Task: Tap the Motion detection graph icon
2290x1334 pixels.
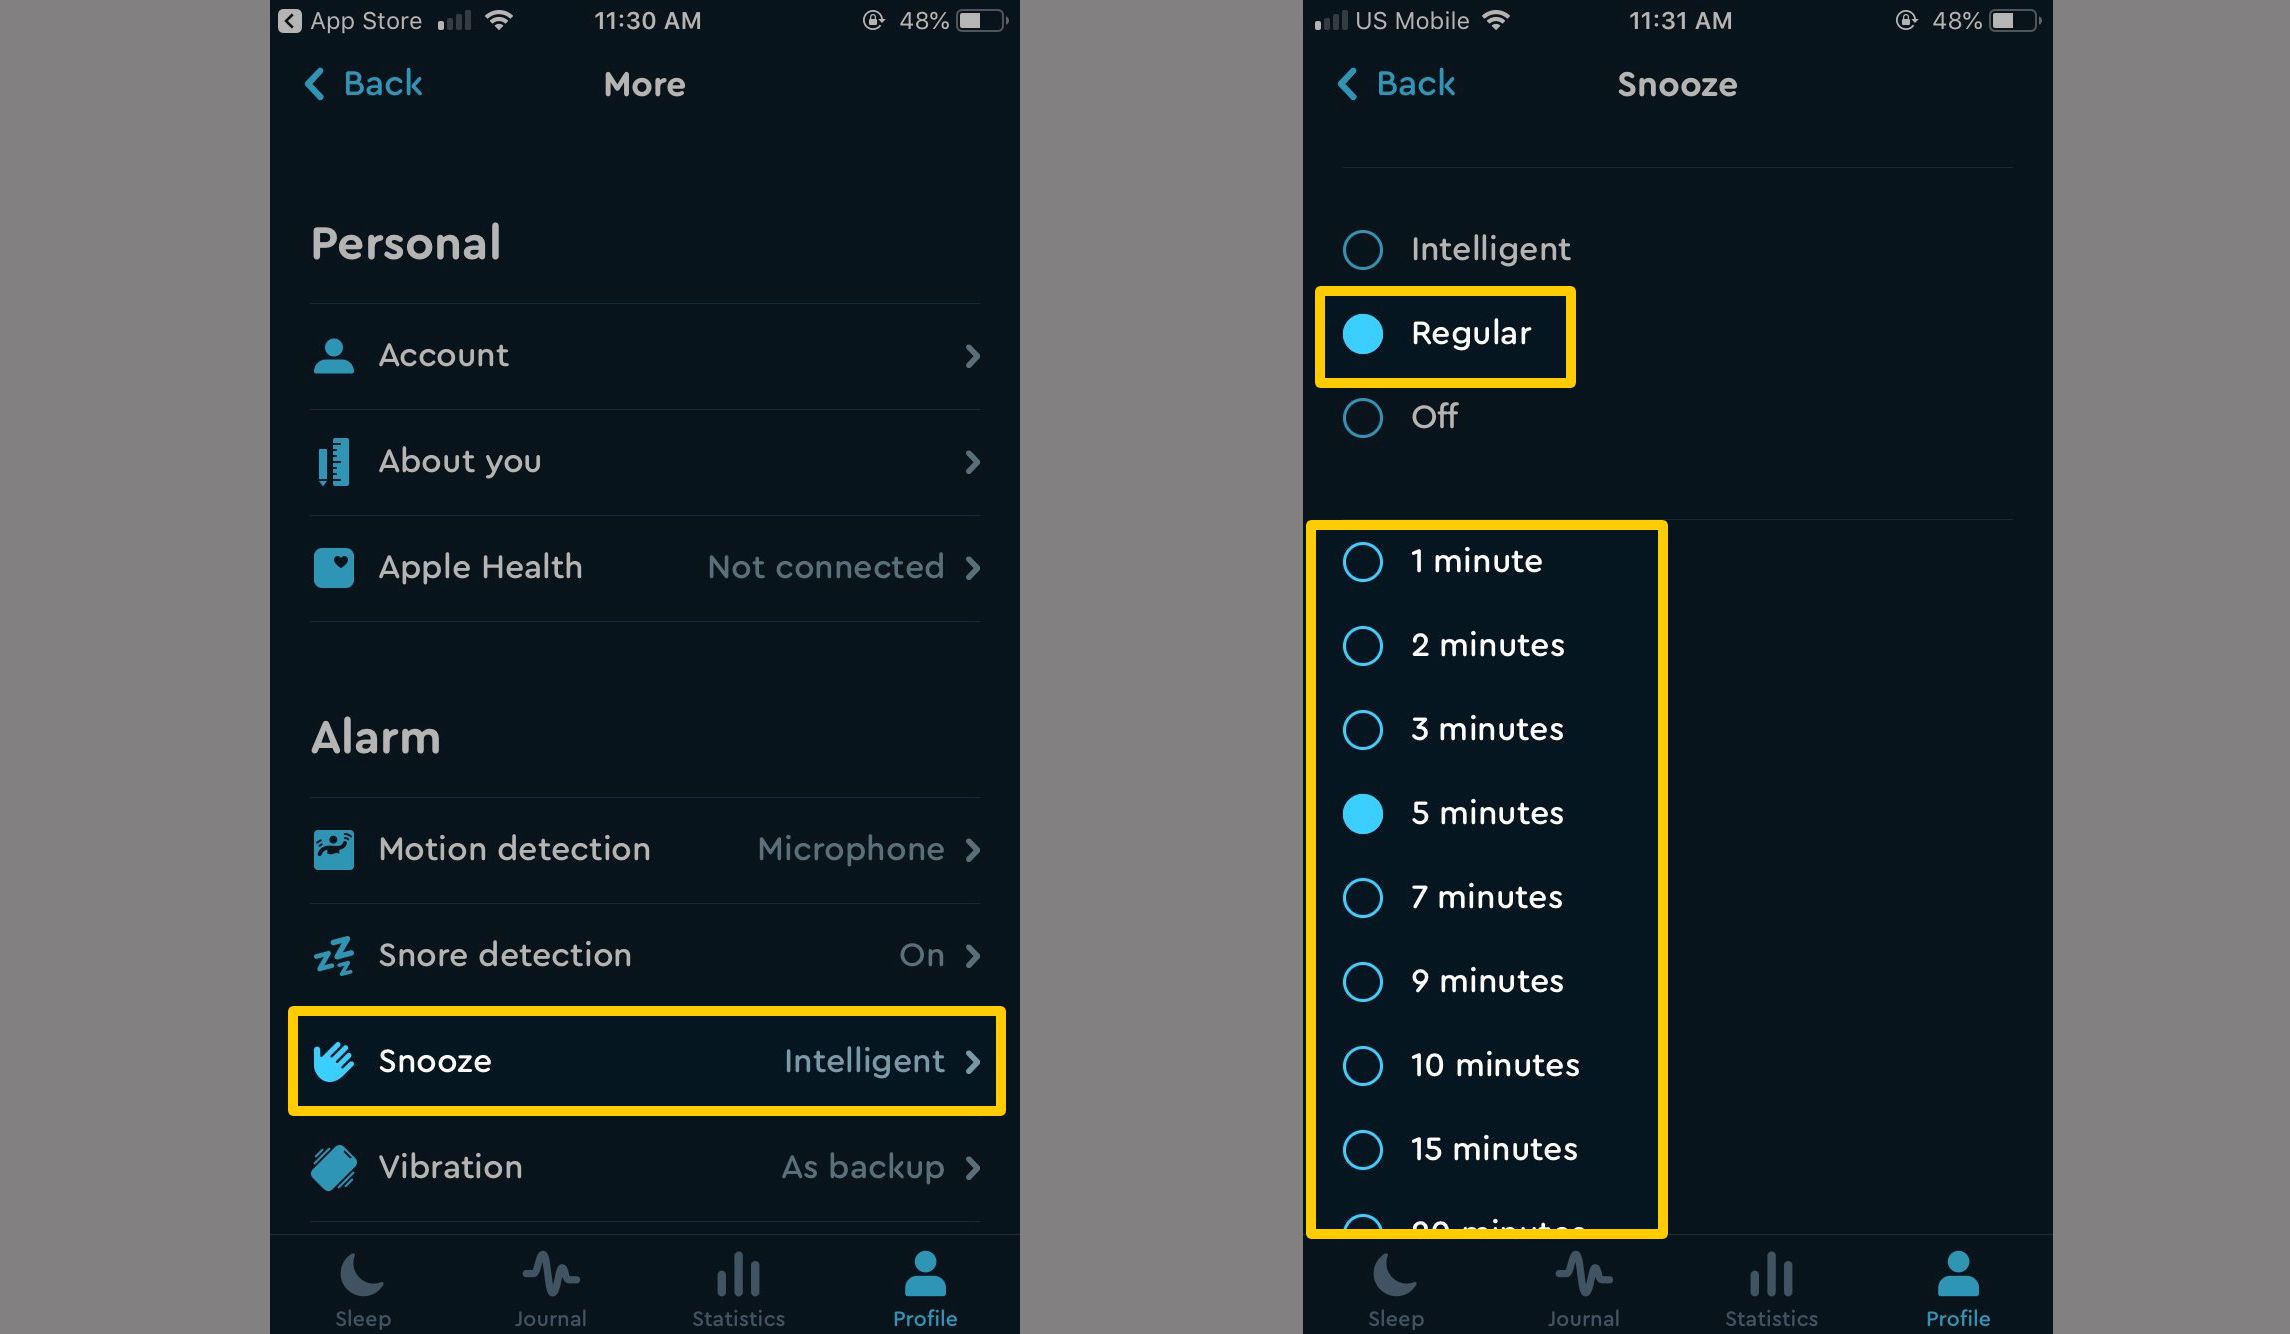Action: pos(333,846)
